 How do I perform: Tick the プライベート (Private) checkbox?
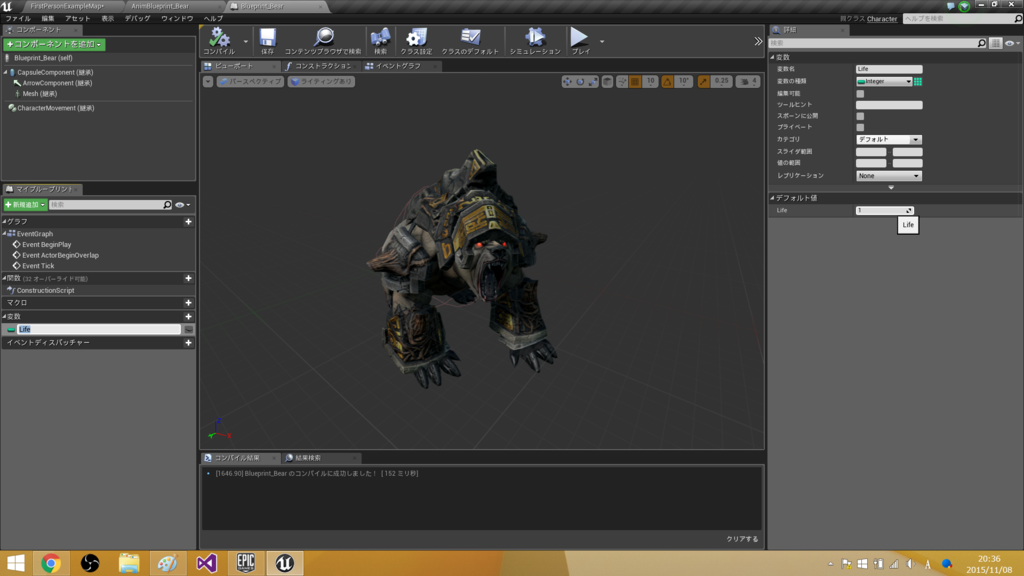click(x=860, y=128)
